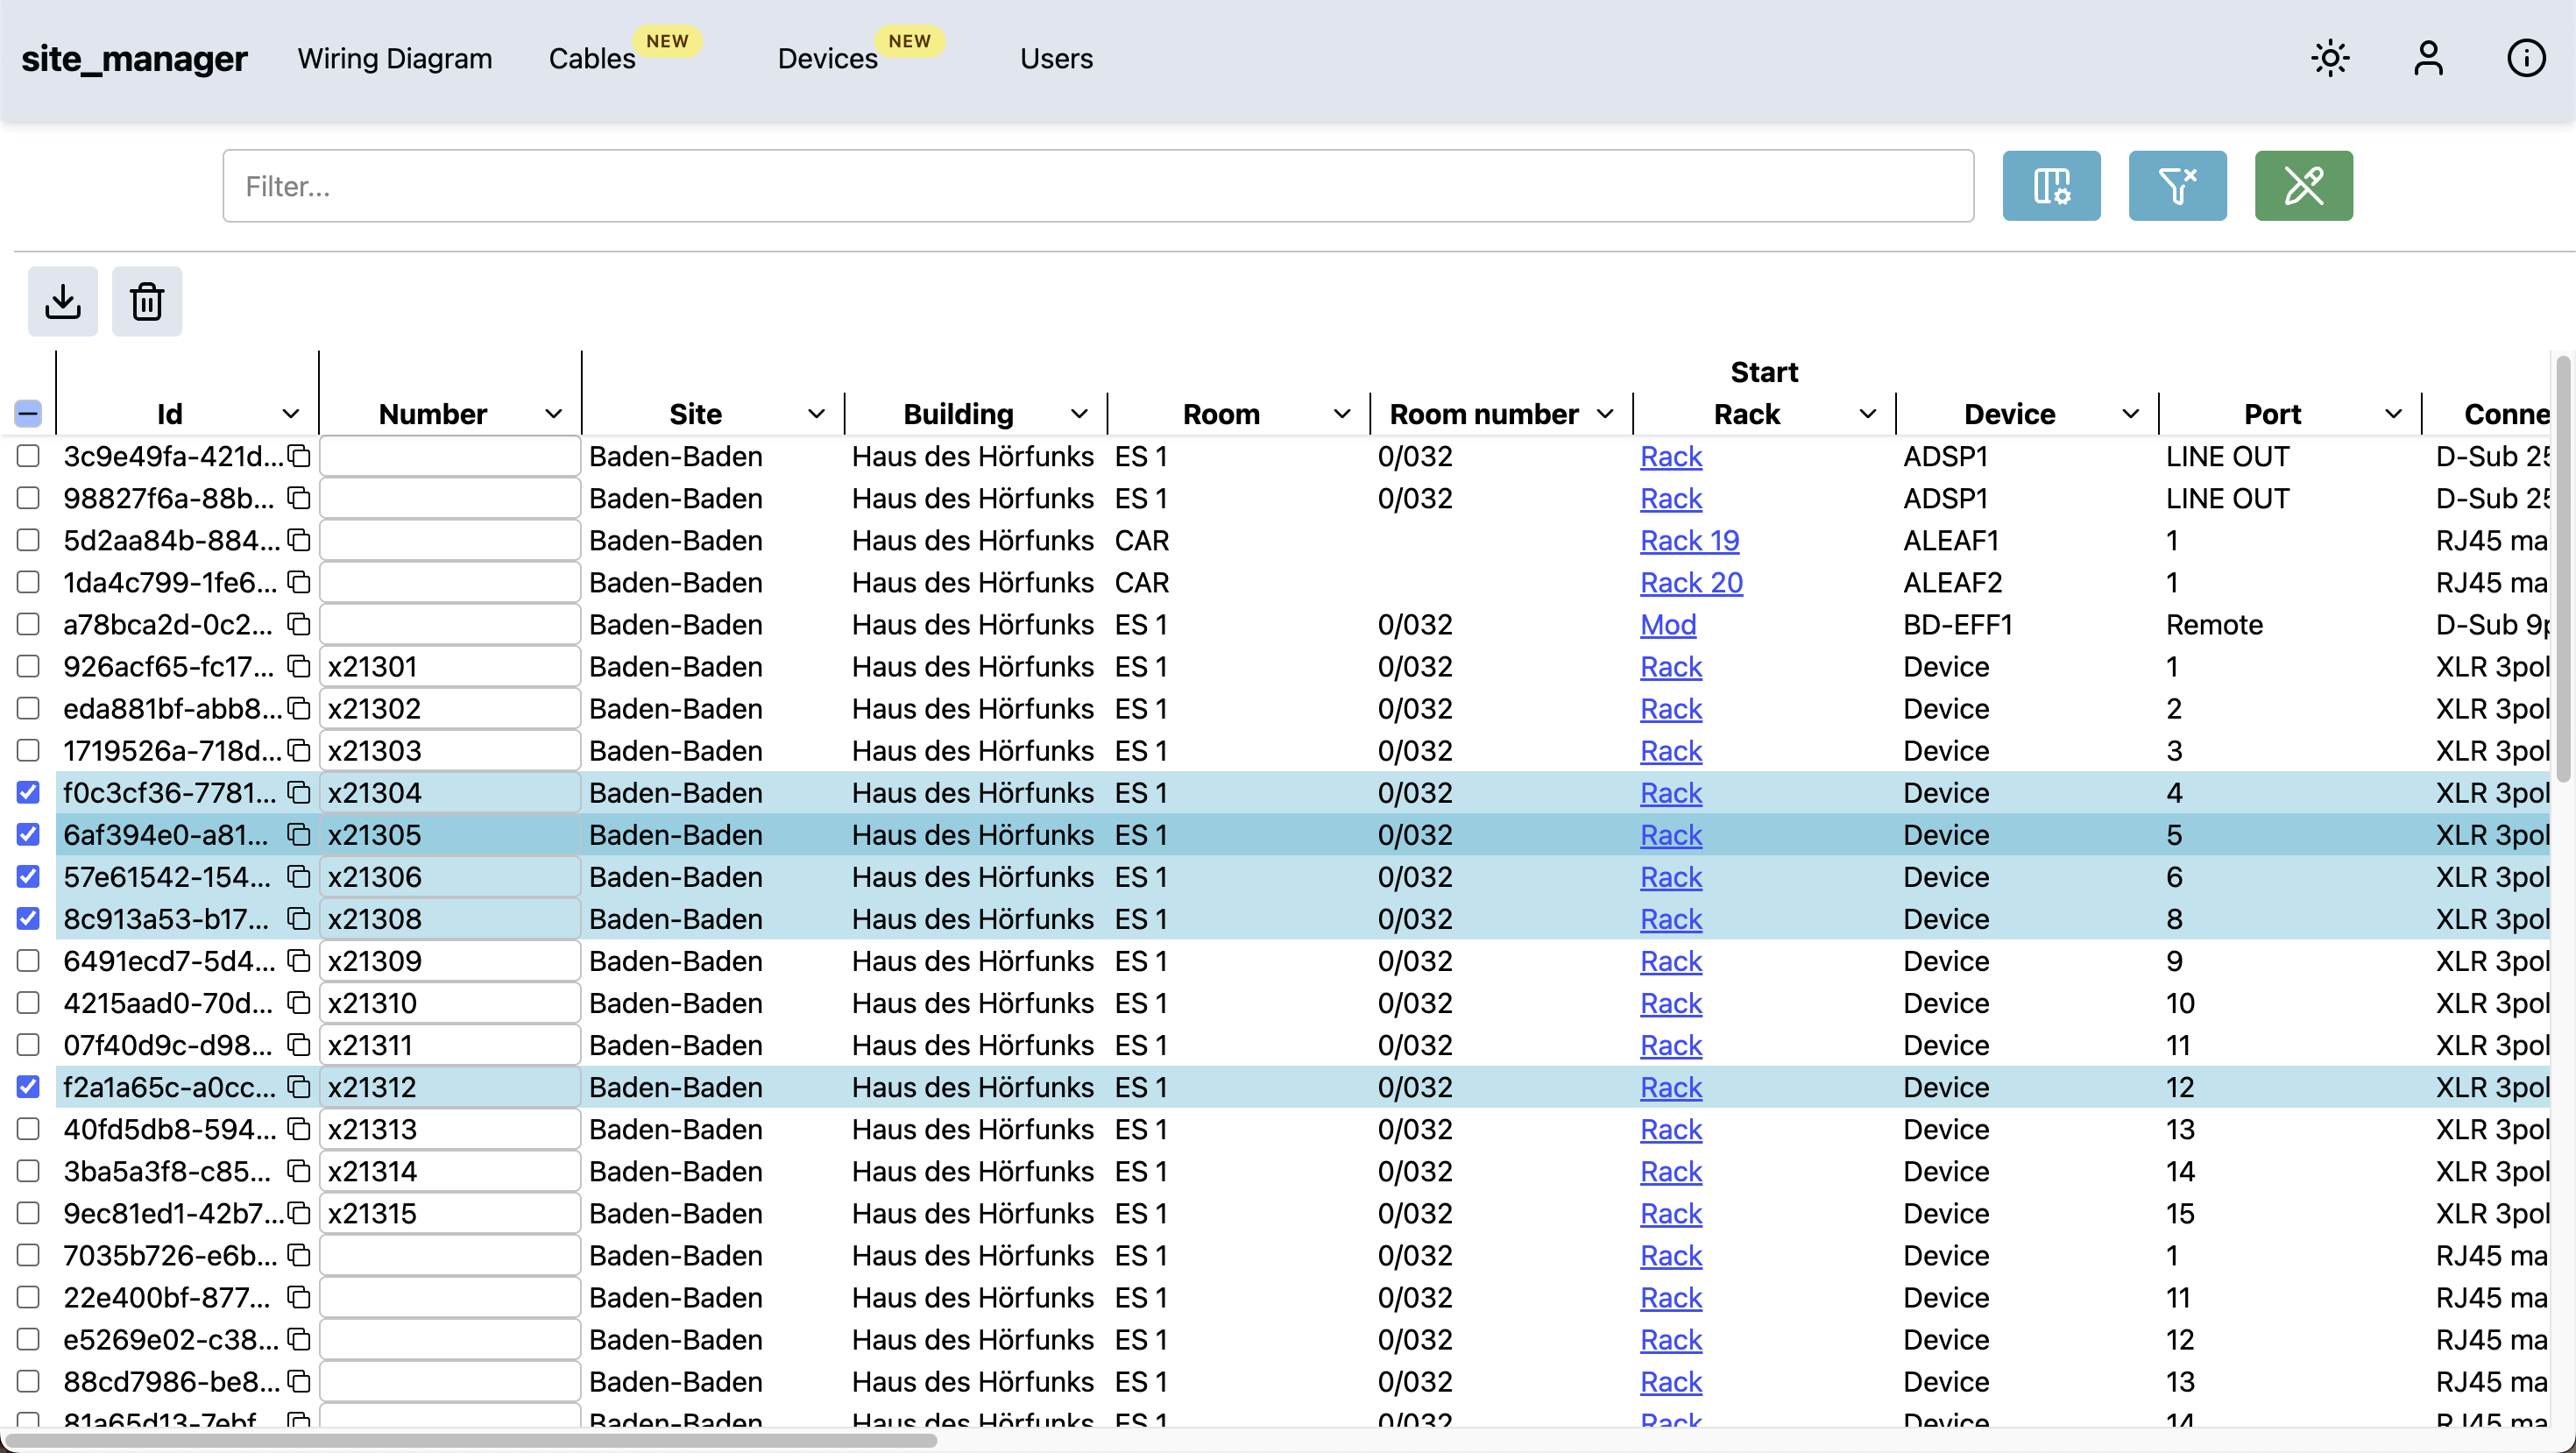This screenshot has height=1453, width=2576.
Task: Click the Mod rack link
Action: (1668, 624)
